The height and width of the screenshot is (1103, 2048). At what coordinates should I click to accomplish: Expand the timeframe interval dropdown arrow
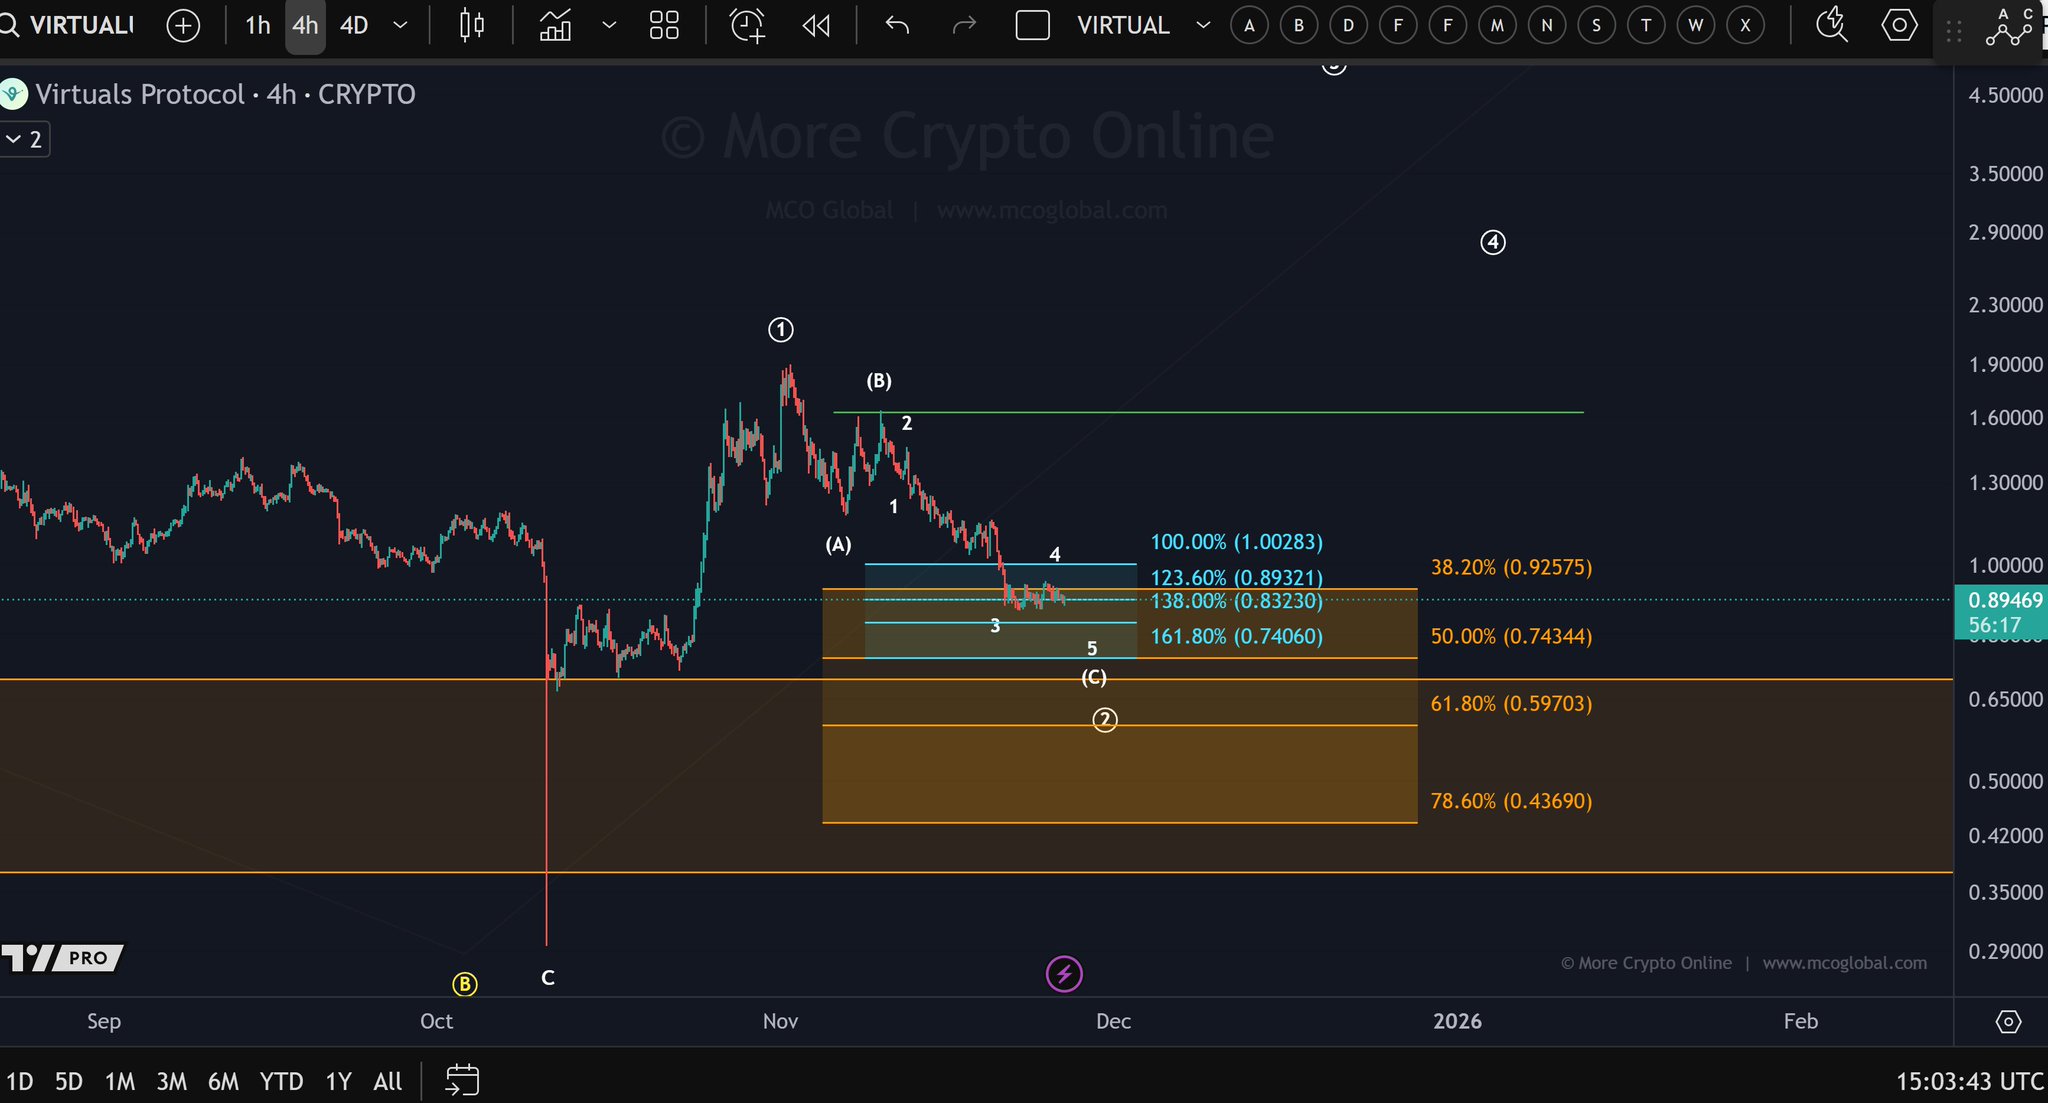[x=400, y=25]
